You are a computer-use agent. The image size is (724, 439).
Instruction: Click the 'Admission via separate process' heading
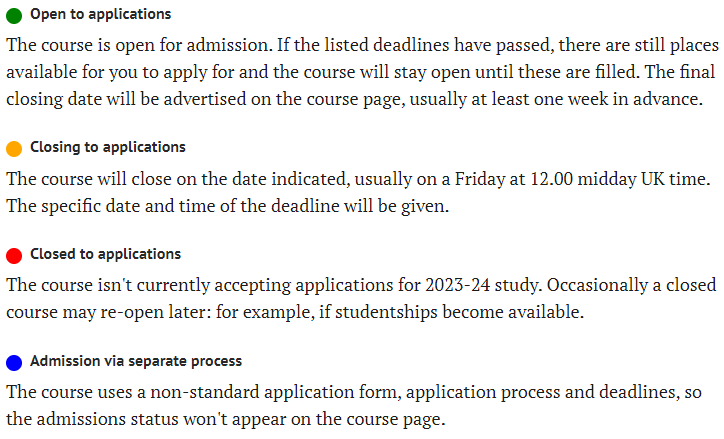[136, 361]
